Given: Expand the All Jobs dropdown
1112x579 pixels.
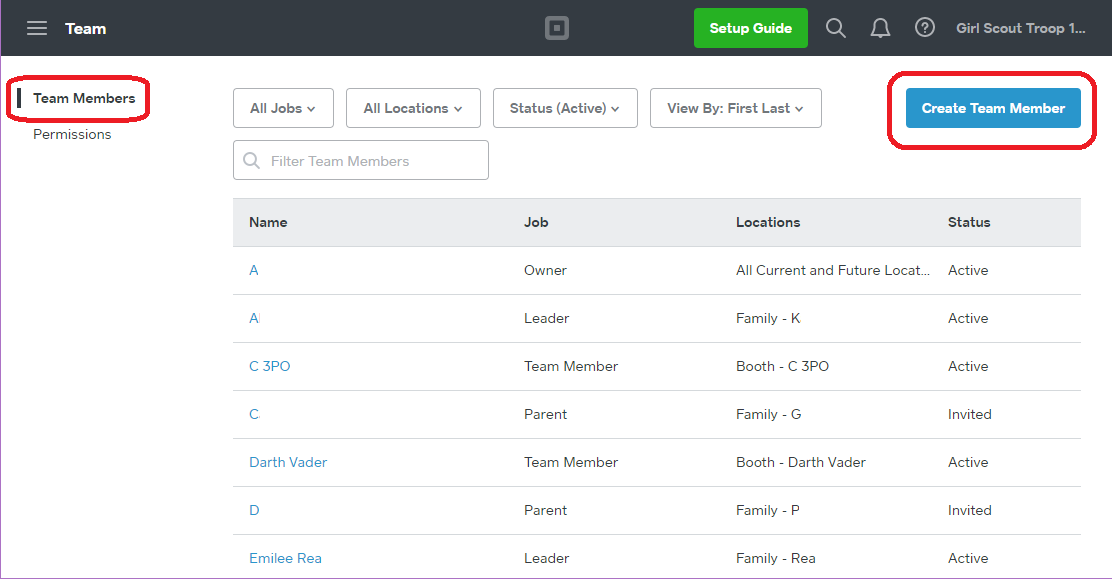Looking at the screenshot, I should pos(283,108).
